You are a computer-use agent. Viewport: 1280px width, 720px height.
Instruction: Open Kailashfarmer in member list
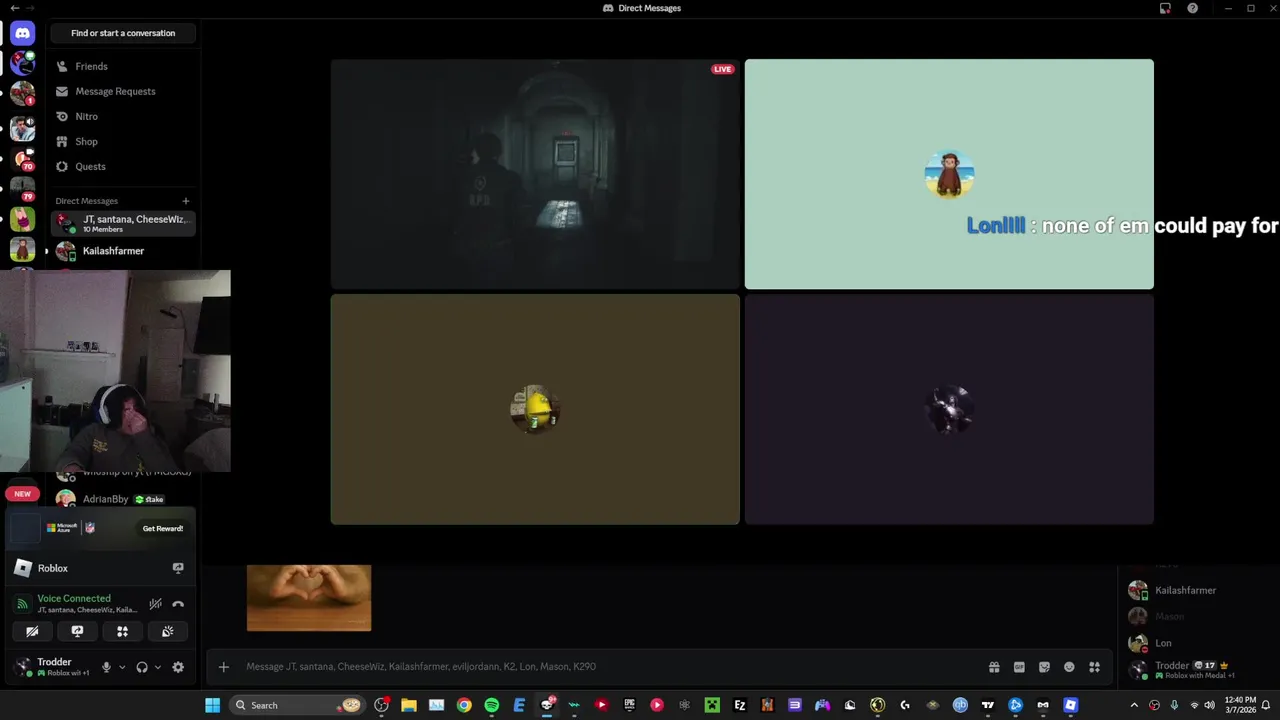click(1188, 590)
